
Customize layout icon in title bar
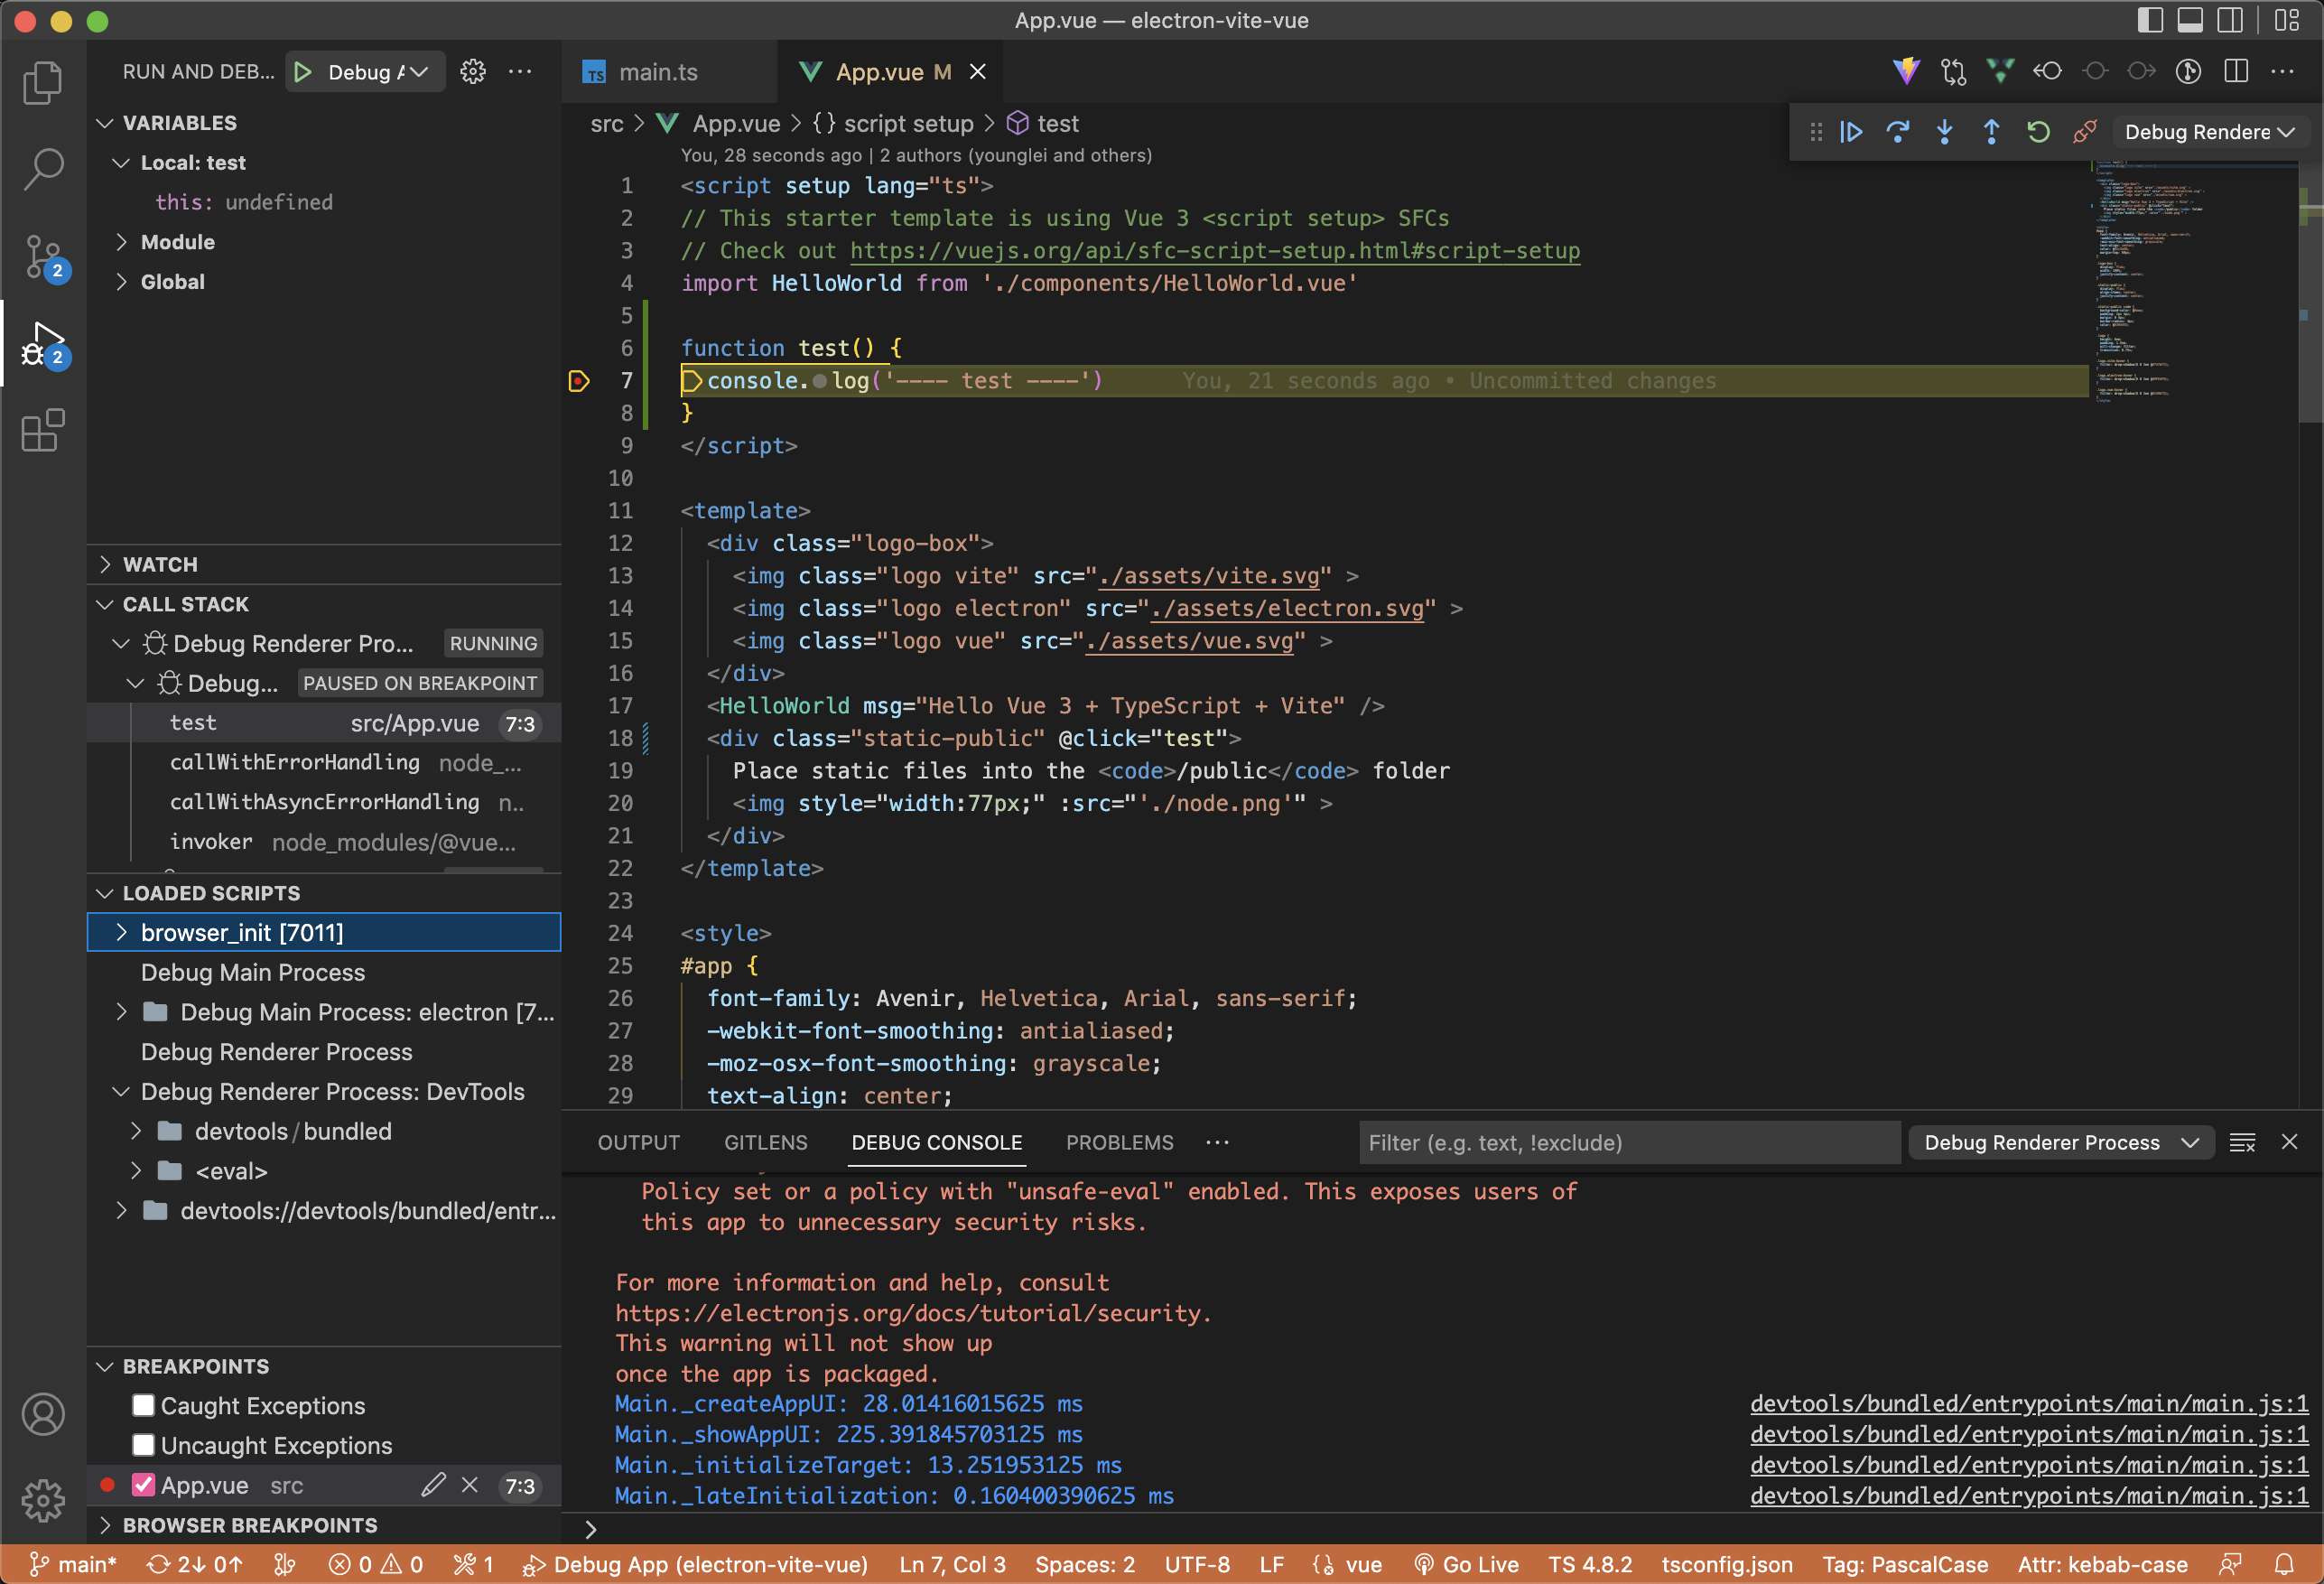coord(2286,20)
